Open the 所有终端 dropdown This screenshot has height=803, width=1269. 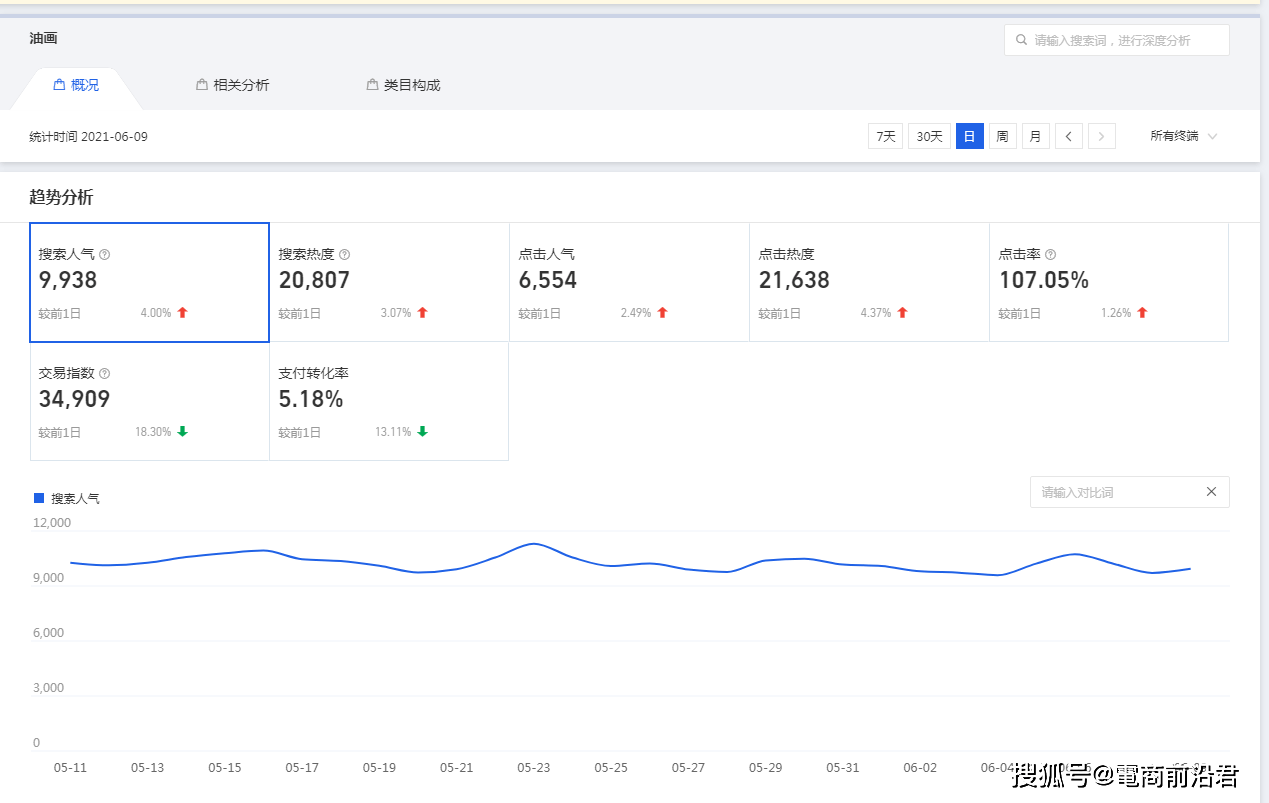click(1183, 136)
